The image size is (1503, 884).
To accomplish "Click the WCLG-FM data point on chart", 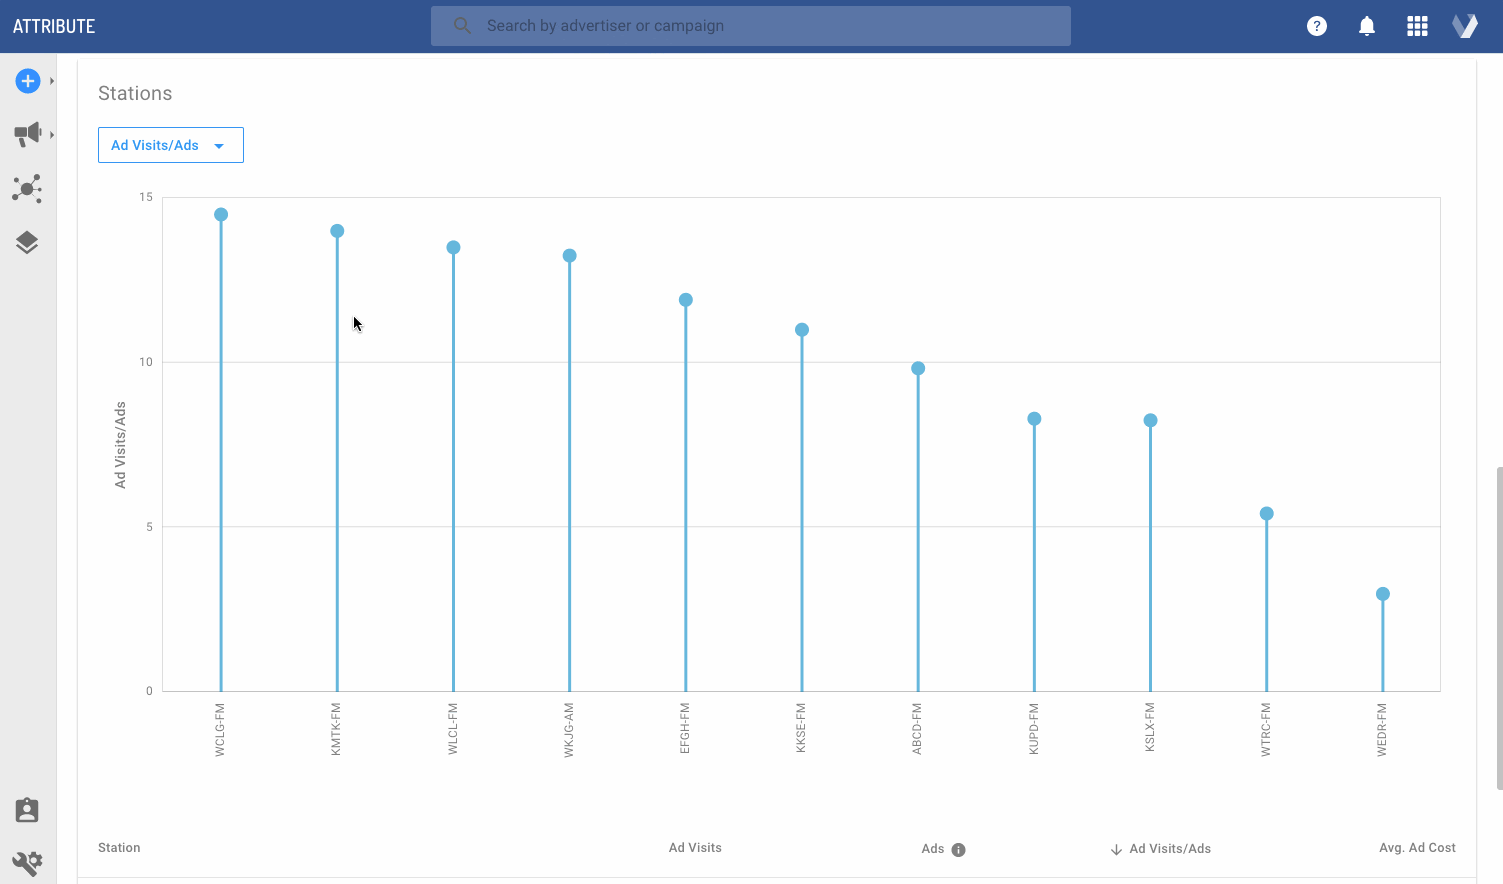I will pyautogui.click(x=221, y=215).
